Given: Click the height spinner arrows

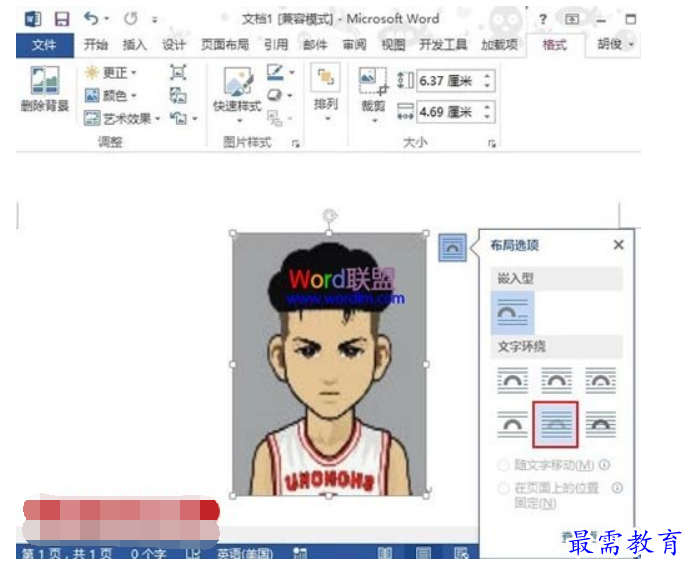Looking at the screenshot, I should click(x=487, y=81).
